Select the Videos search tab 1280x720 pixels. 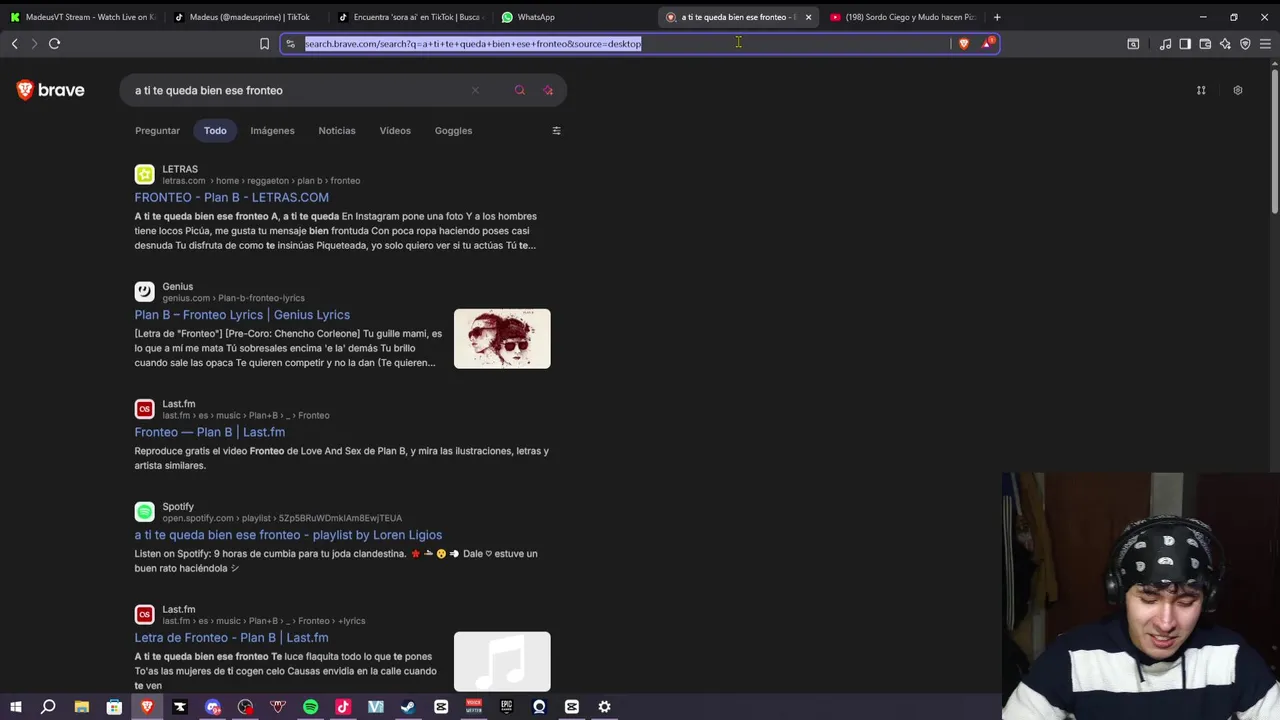coord(395,131)
